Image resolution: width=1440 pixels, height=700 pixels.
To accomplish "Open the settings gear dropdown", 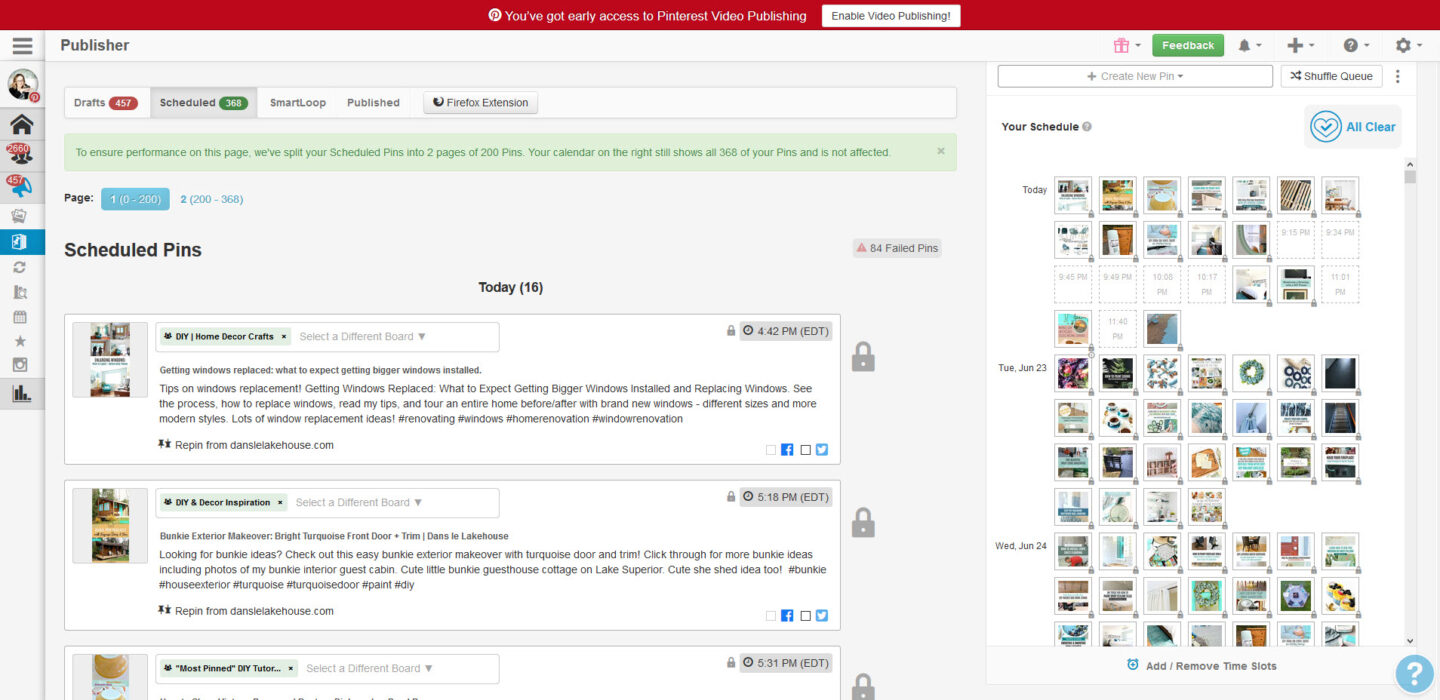I will pos(1408,46).
